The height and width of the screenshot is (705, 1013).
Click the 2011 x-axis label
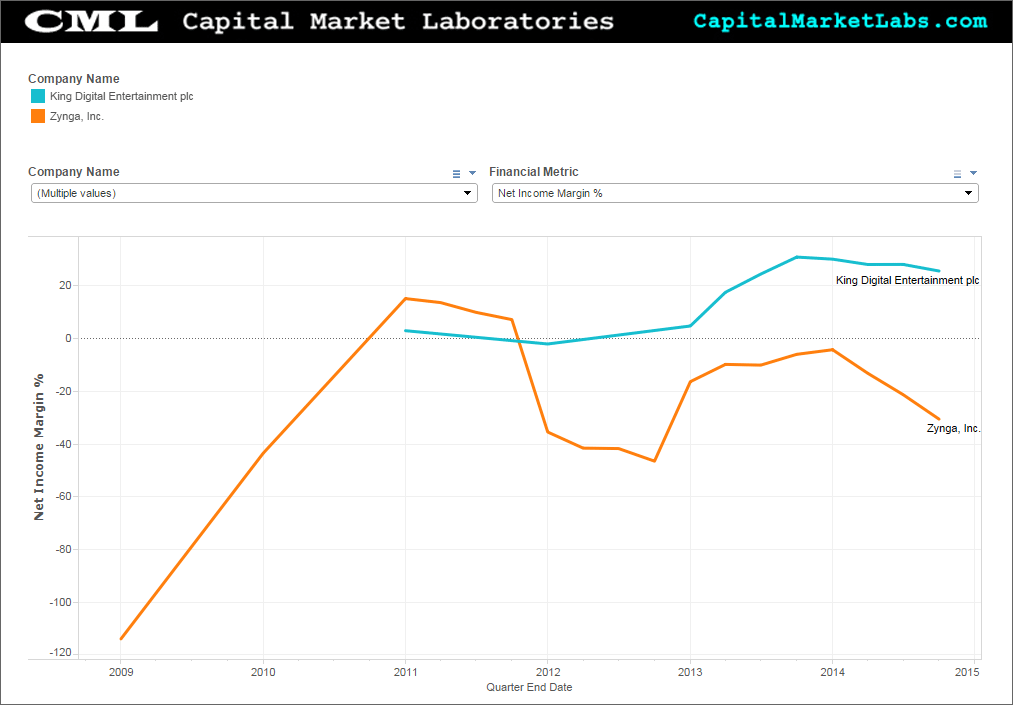point(406,672)
